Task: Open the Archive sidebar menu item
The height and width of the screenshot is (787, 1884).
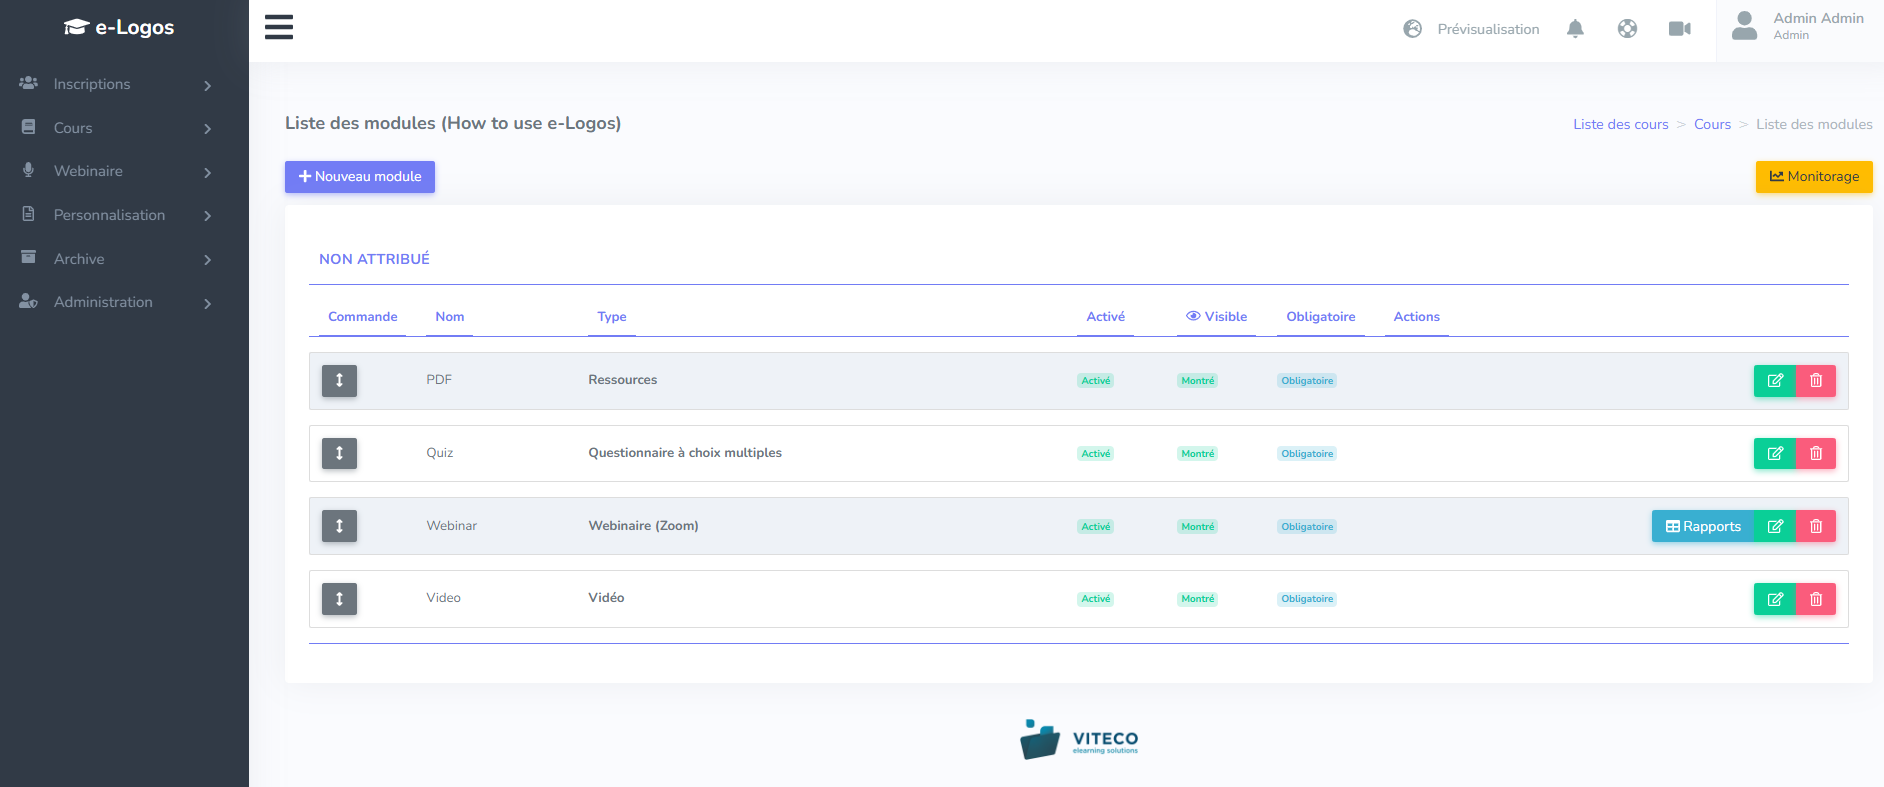Action: pos(115,259)
